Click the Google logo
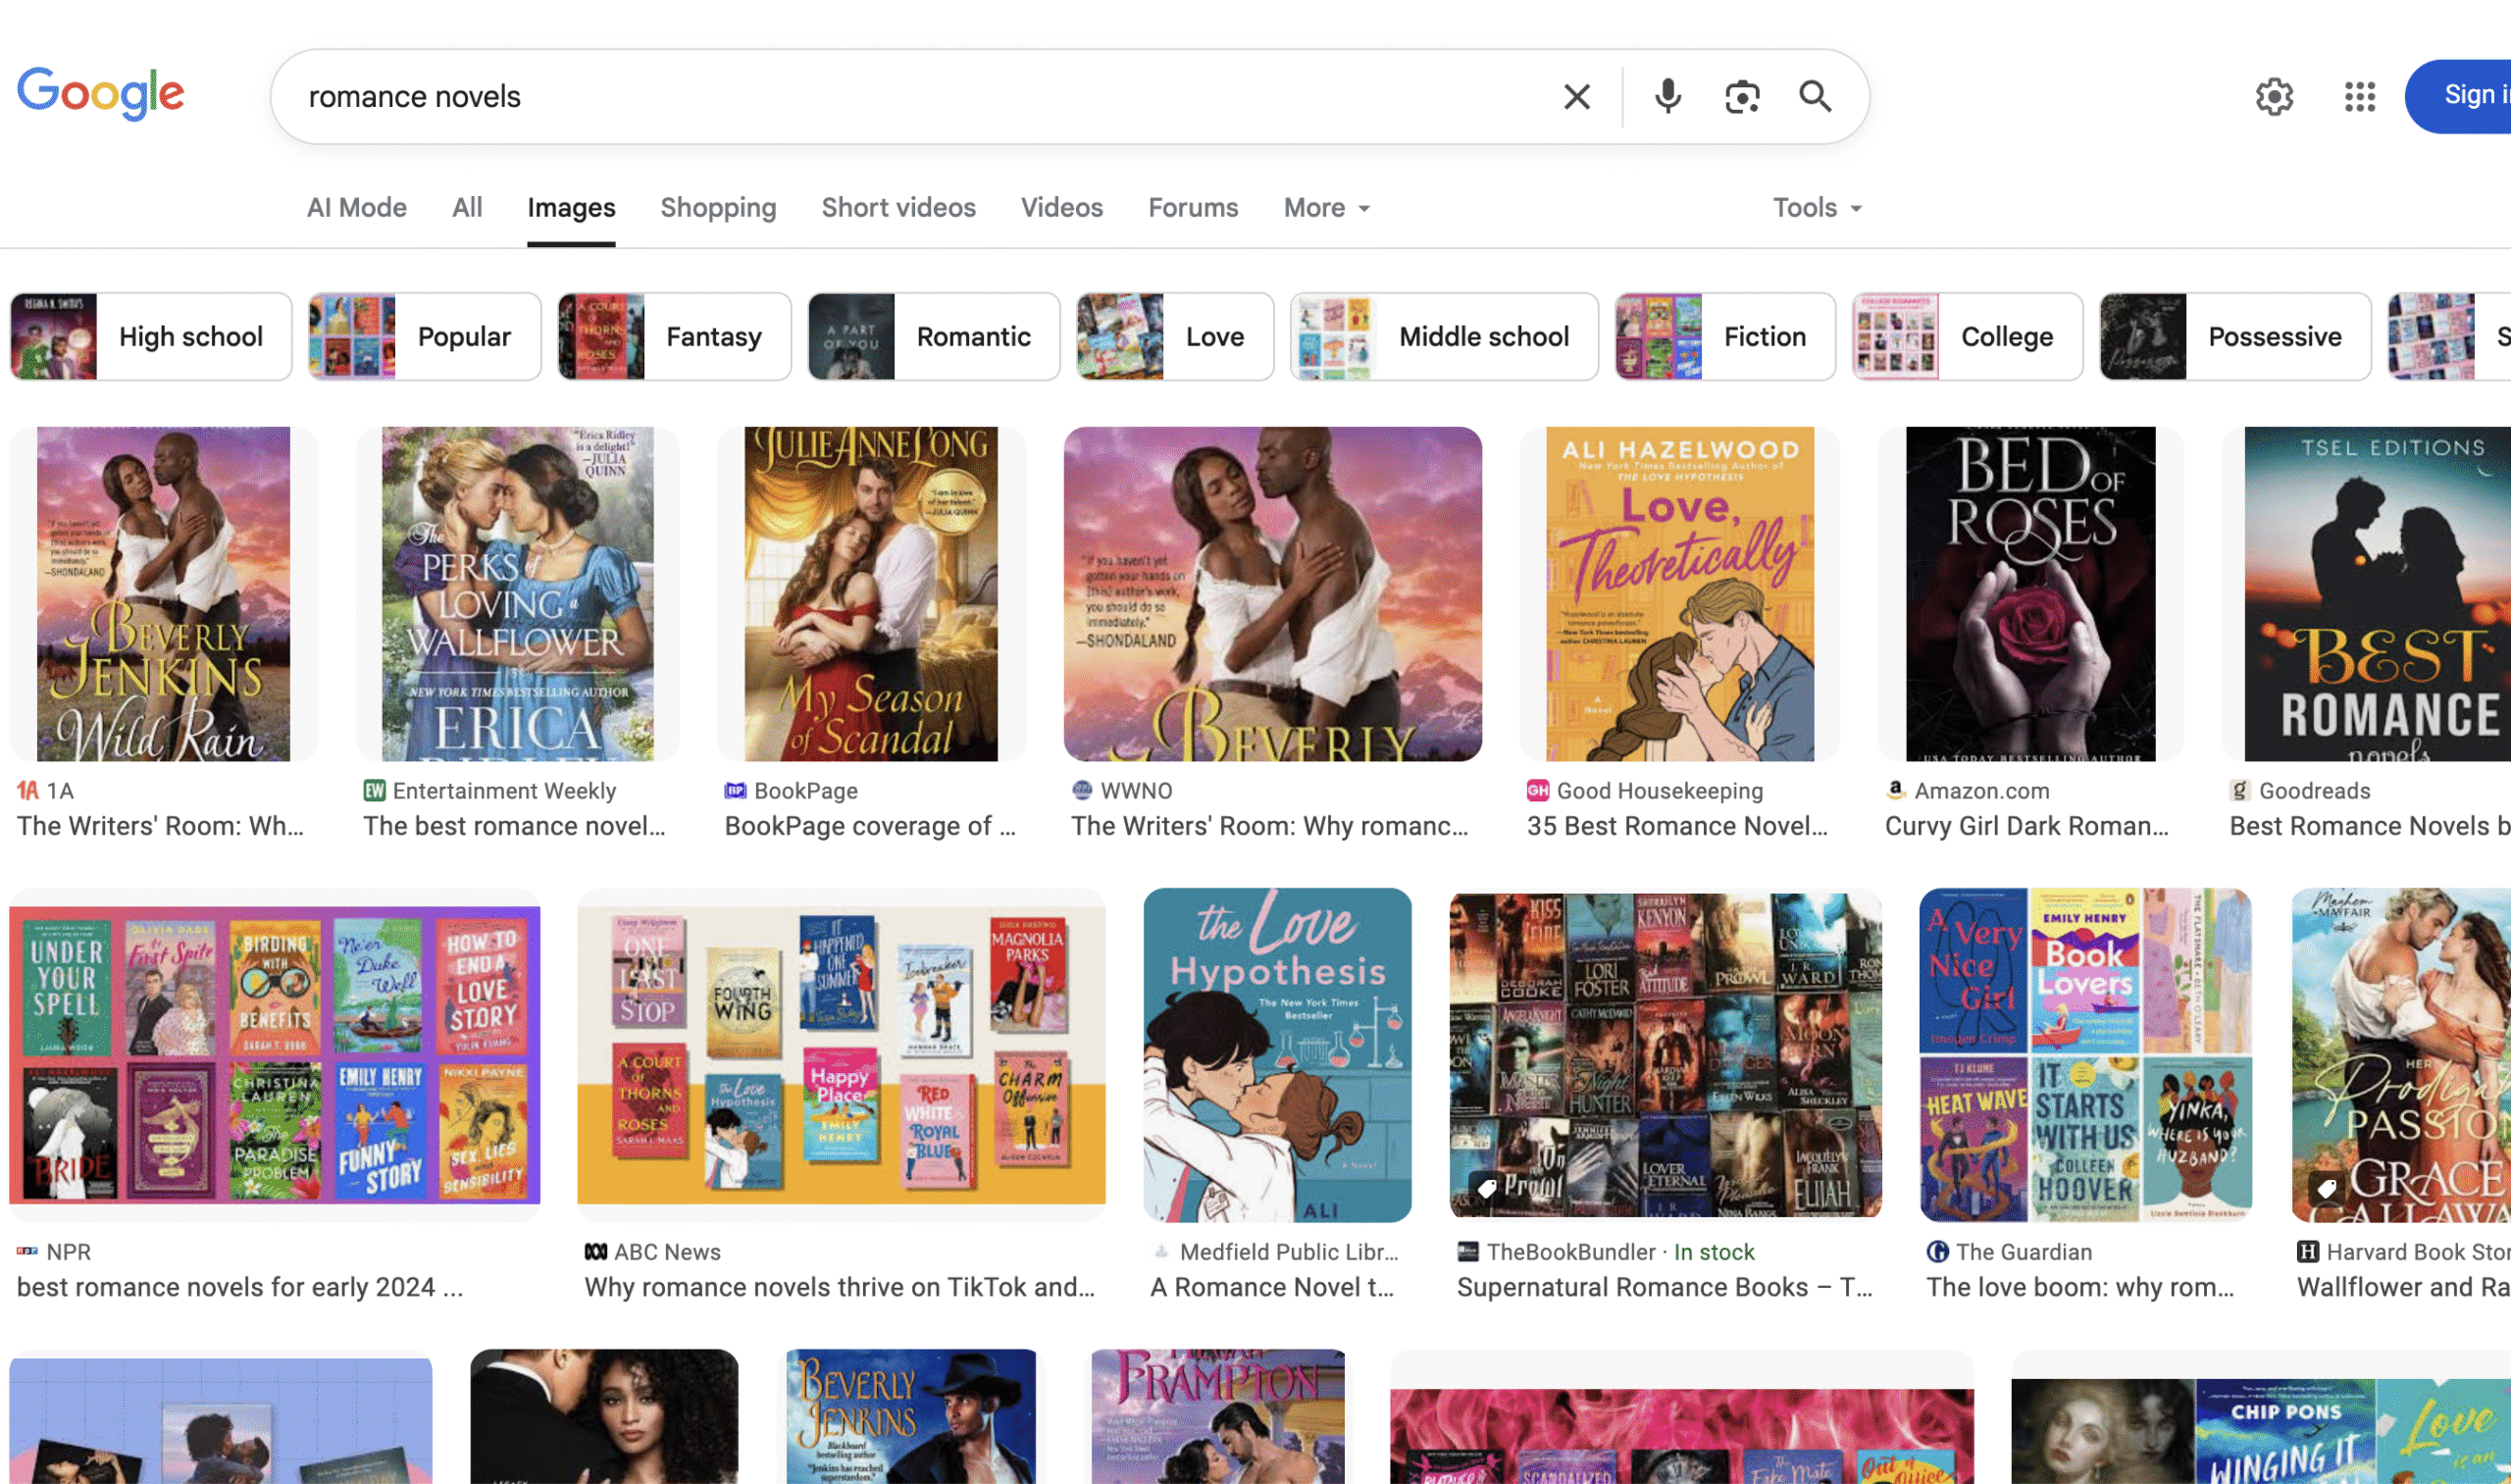 [x=100, y=93]
